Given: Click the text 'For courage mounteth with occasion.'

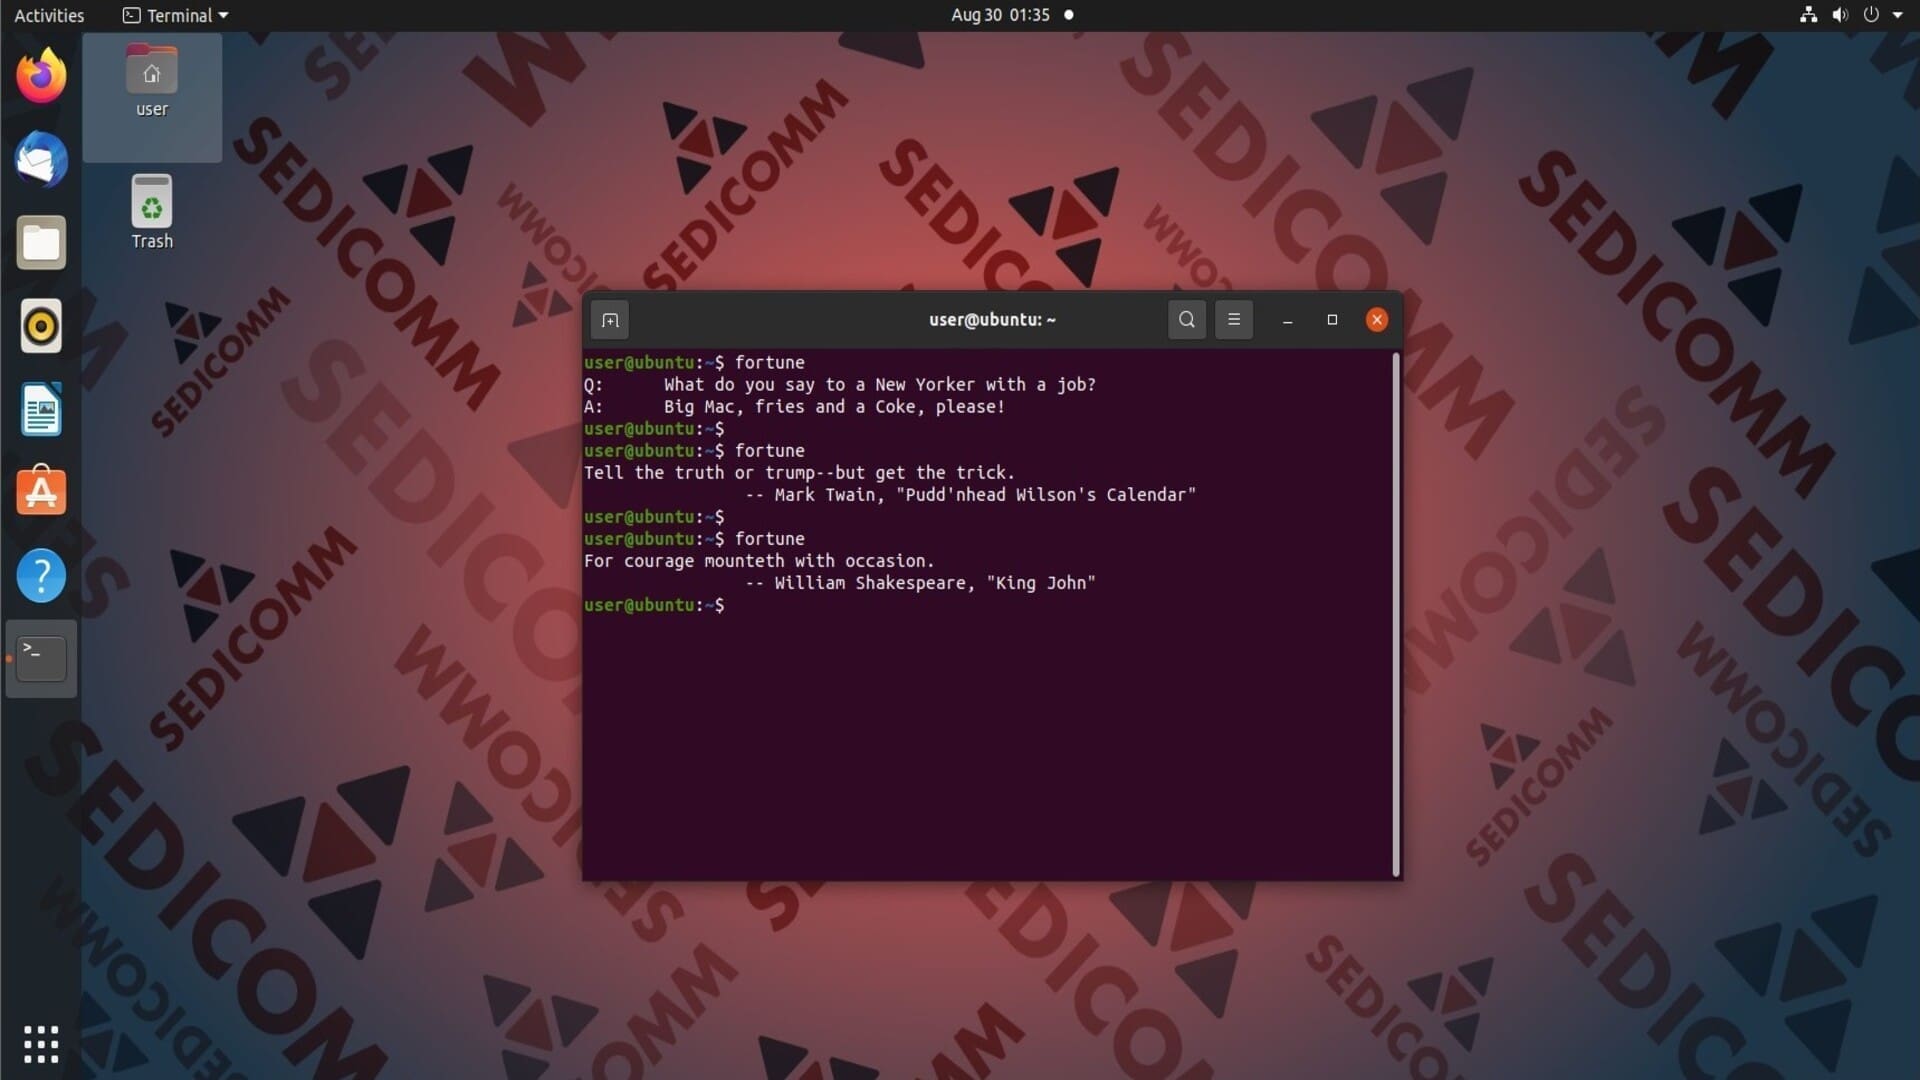Looking at the screenshot, I should (x=759, y=561).
